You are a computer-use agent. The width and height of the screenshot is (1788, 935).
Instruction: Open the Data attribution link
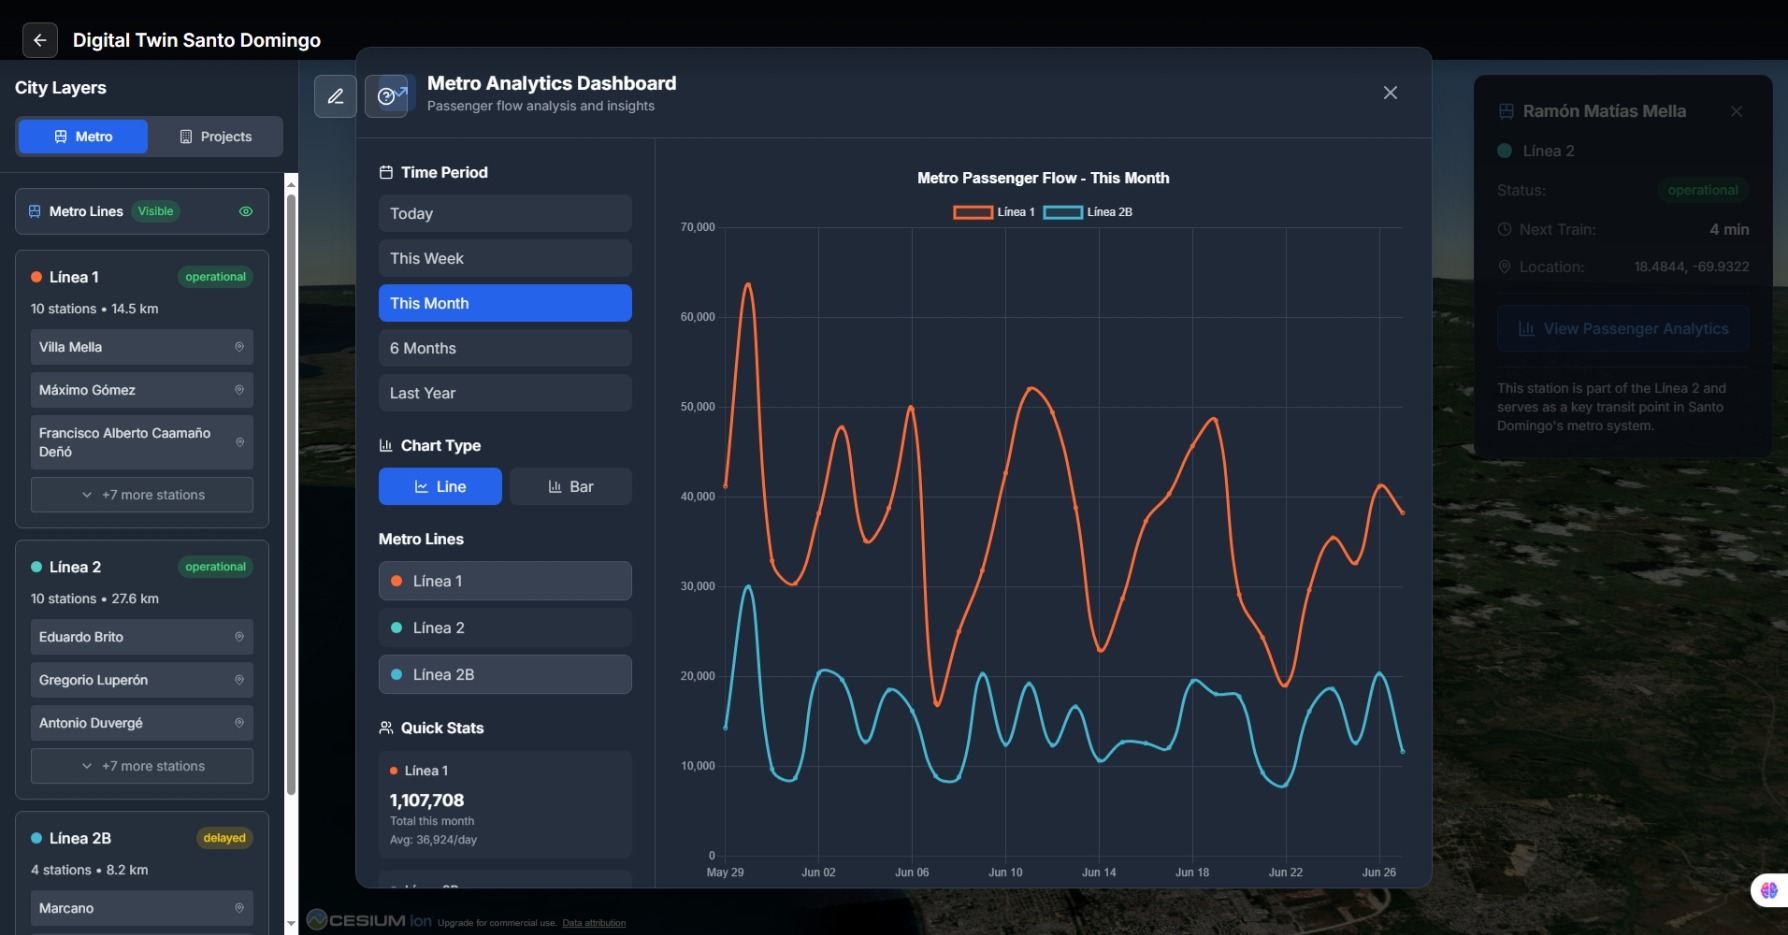(594, 923)
